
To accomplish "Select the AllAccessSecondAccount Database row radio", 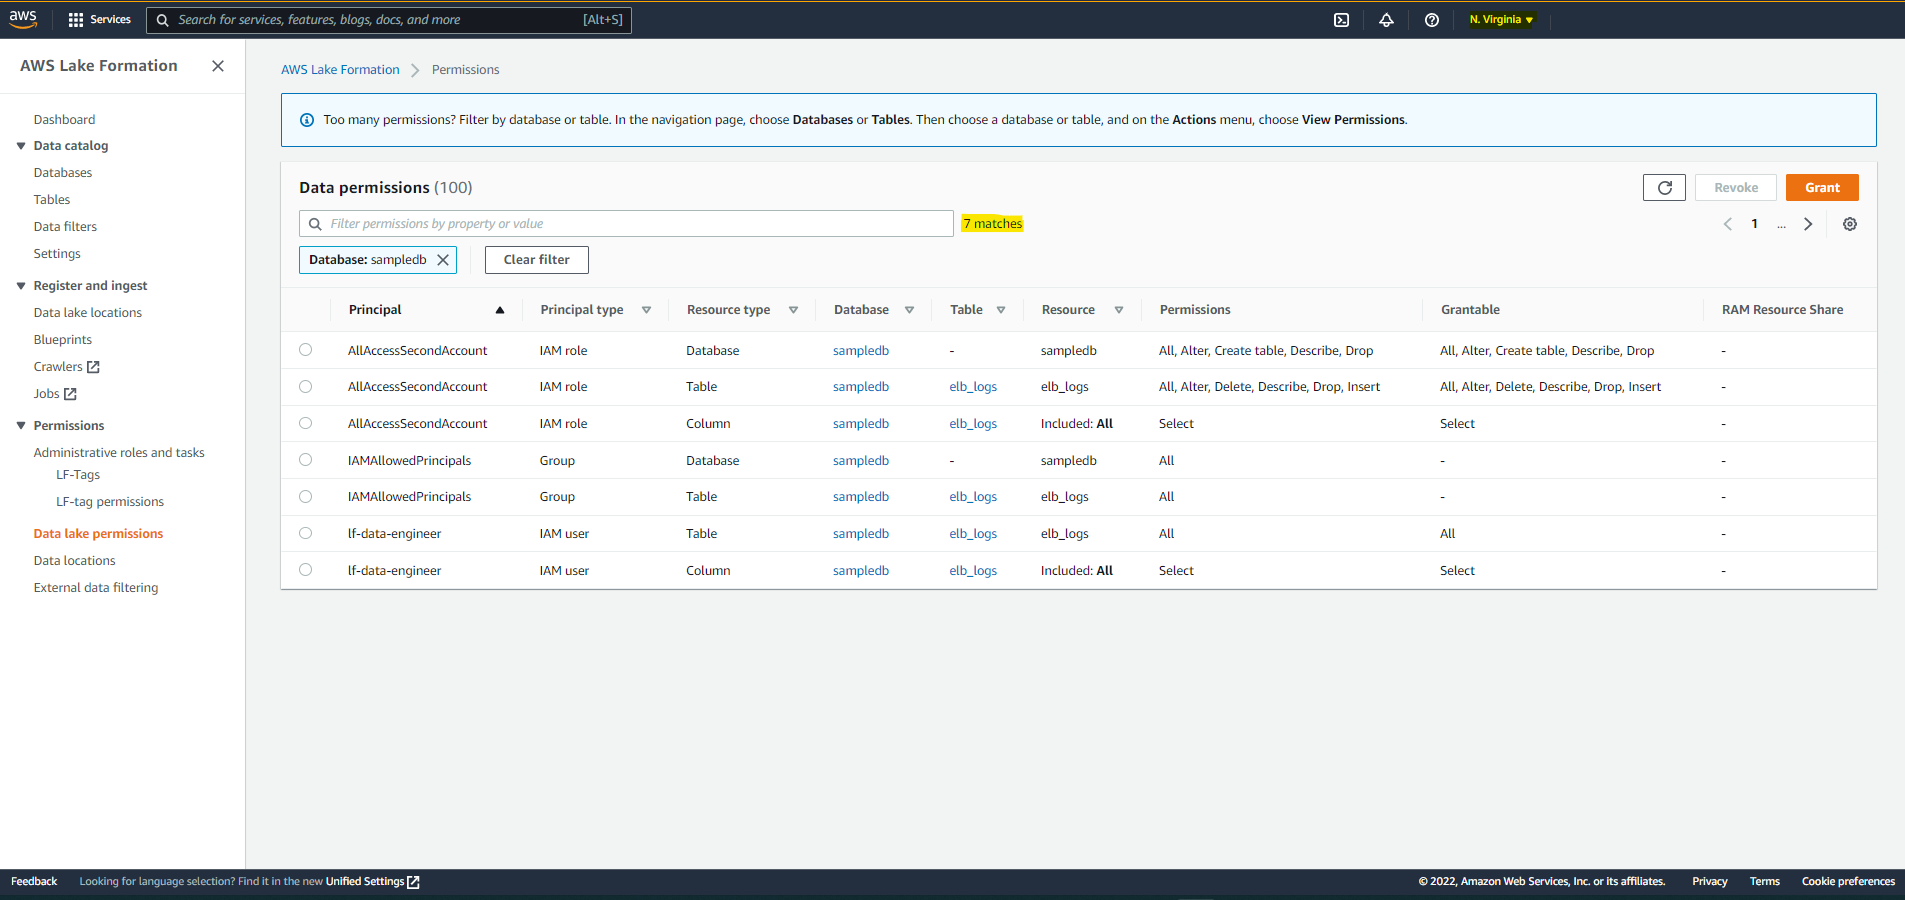I will 306,350.
